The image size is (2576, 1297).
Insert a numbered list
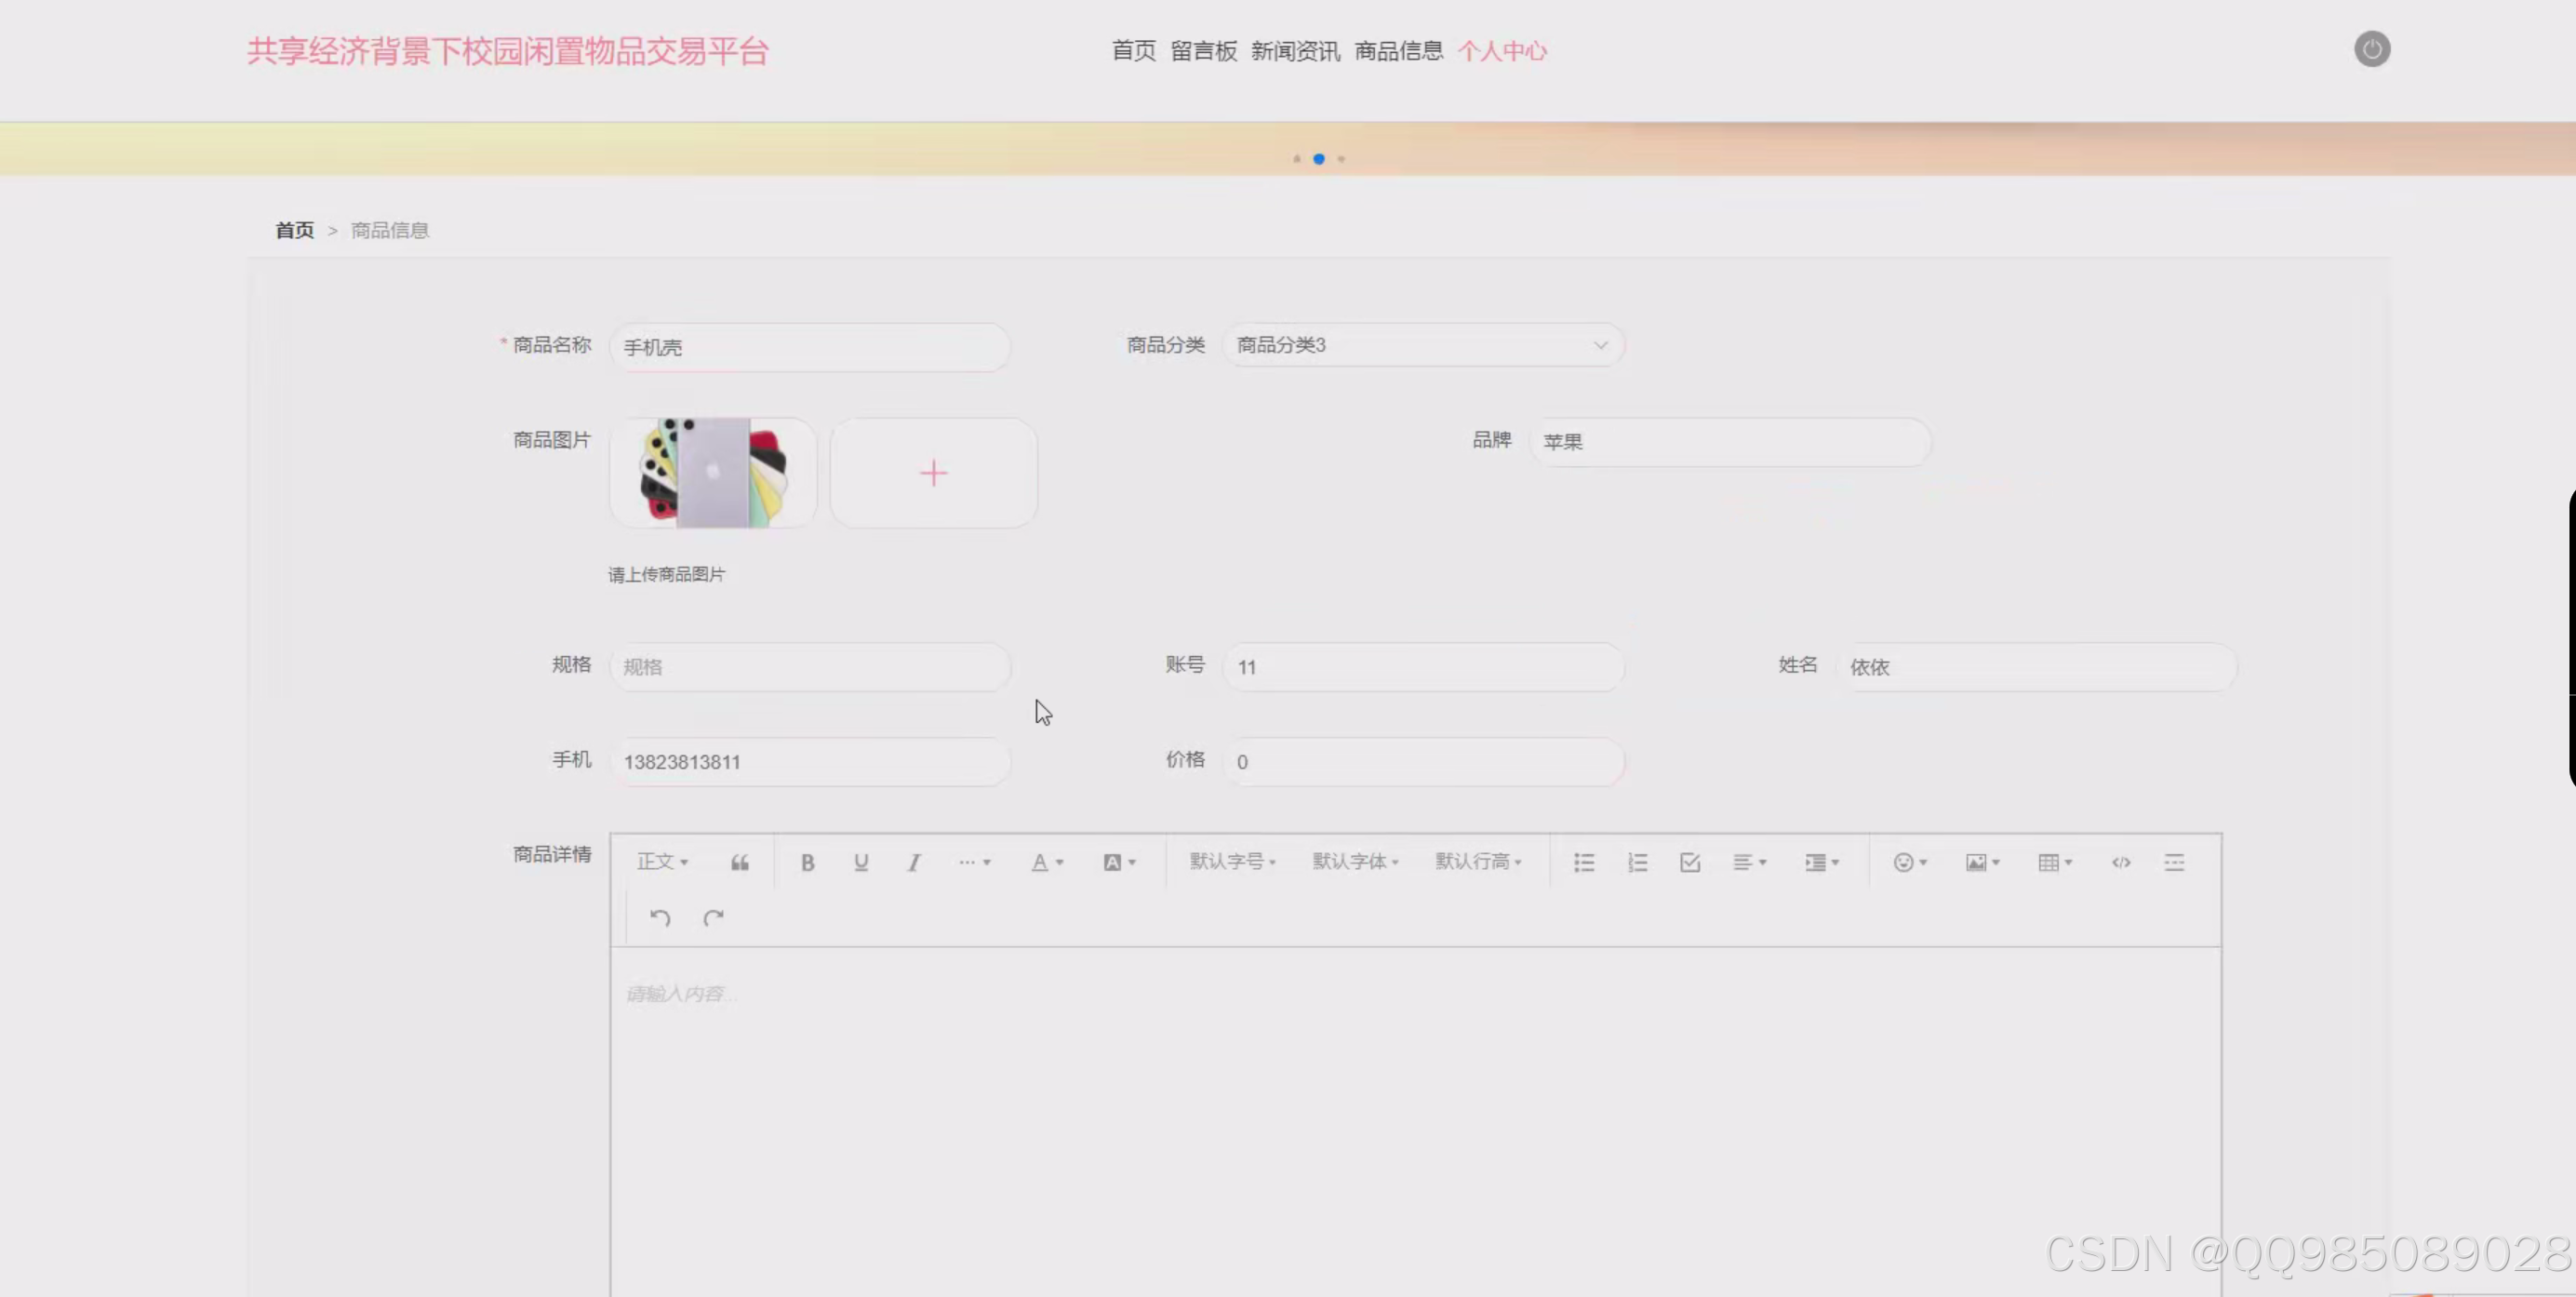coord(1637,861)
